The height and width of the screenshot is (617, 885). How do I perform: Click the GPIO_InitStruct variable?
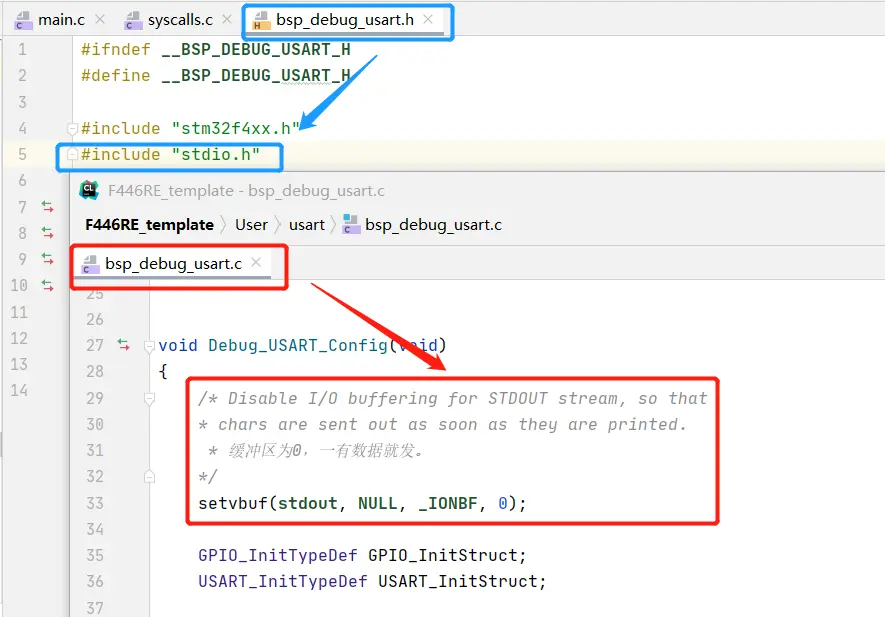coord(442,555)
